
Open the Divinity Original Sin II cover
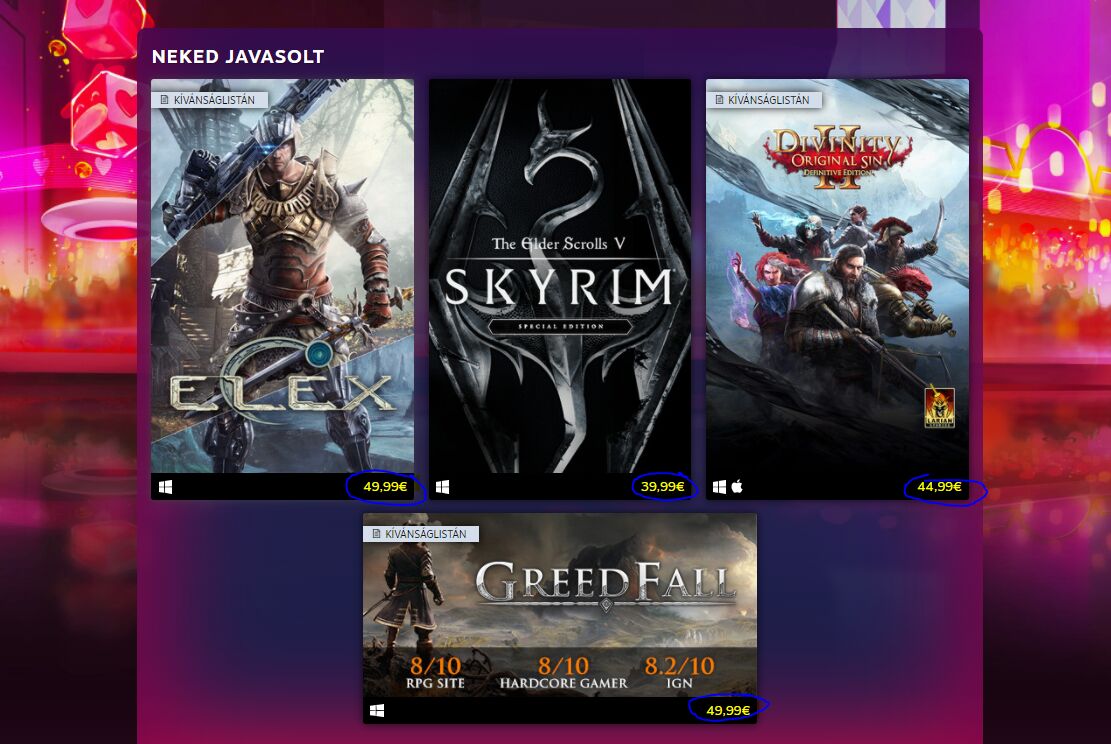(837, 276)
